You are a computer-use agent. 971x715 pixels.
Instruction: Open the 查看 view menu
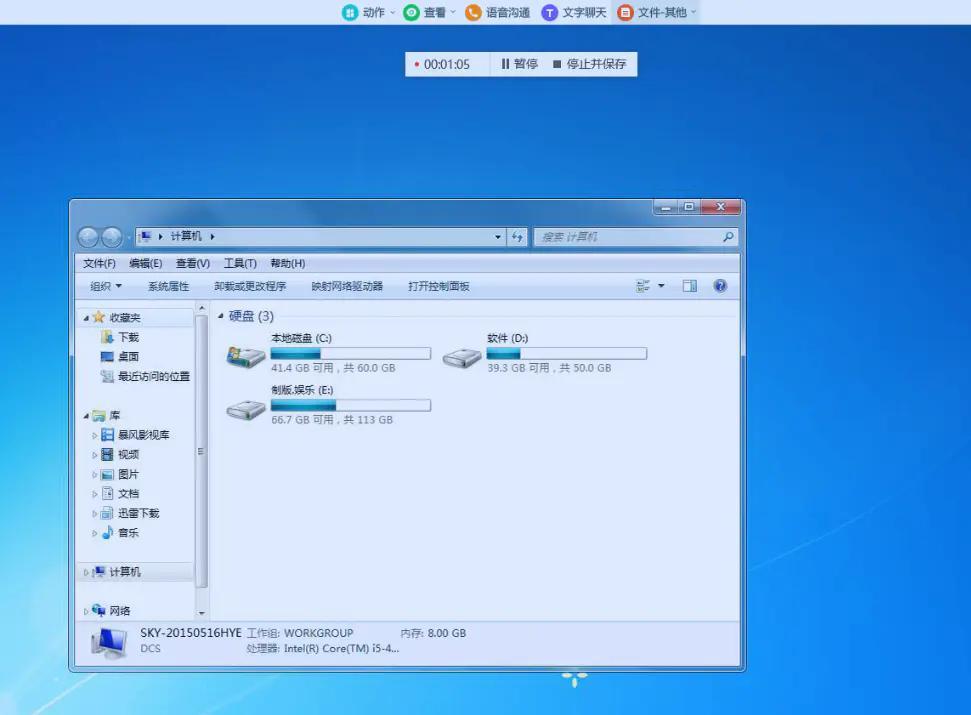tap(429, 12)
